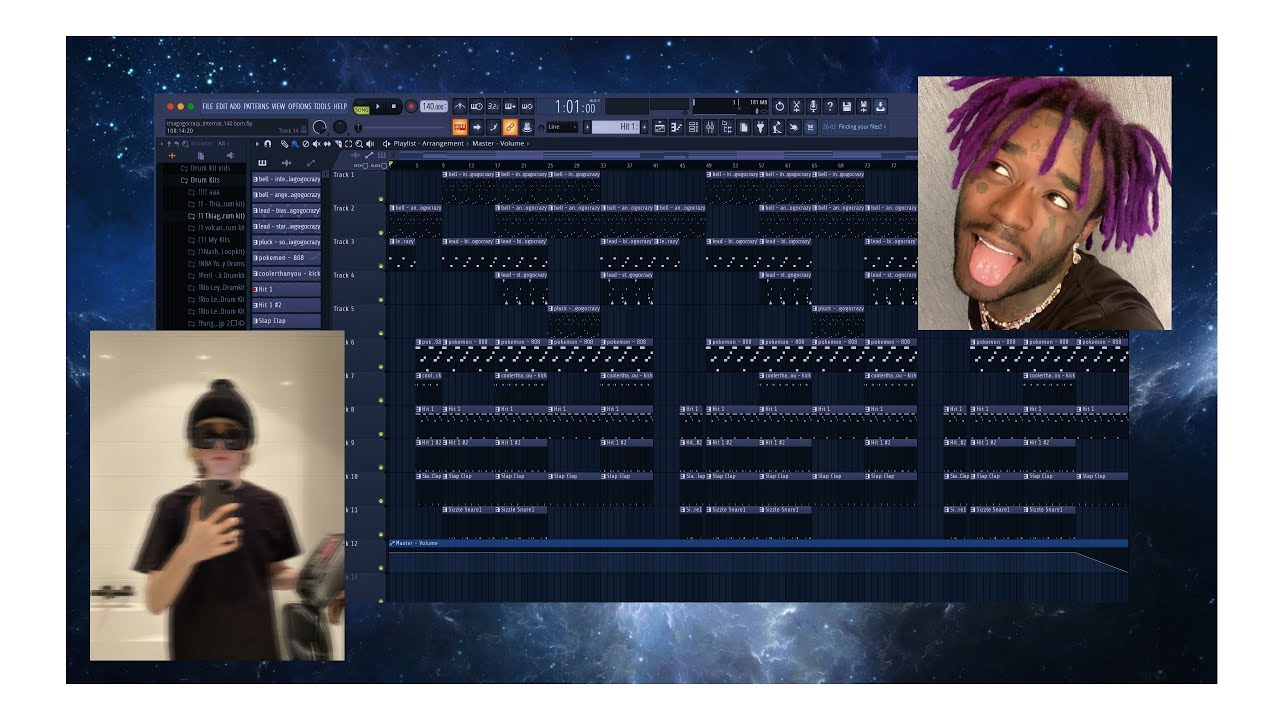Select the pencil draw tool in playlist
Viewport: 1280px width, 720px height.
[285, 143]
